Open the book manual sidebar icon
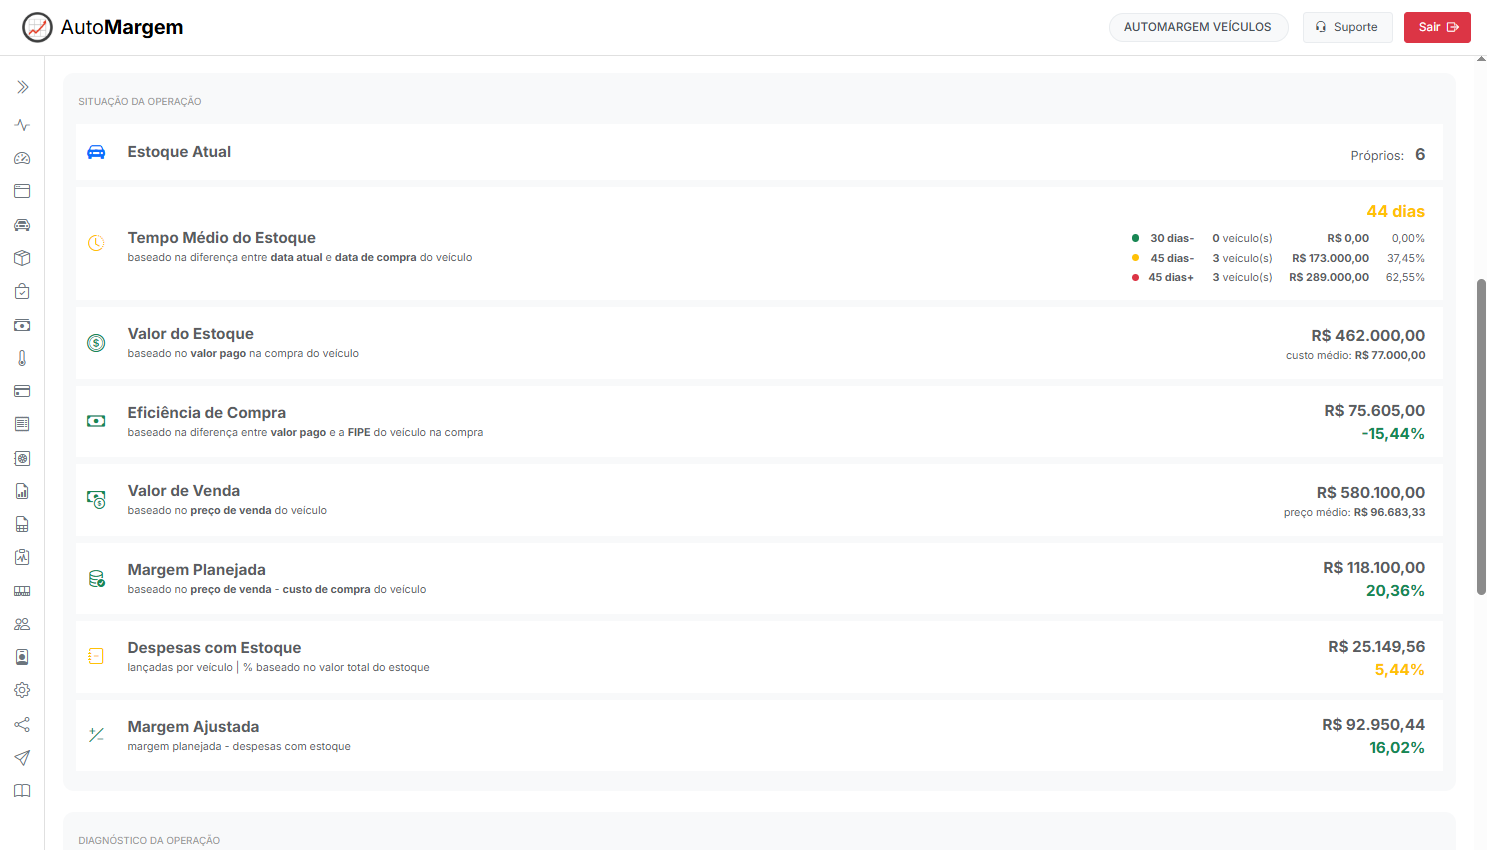 [x=22, y=791]
